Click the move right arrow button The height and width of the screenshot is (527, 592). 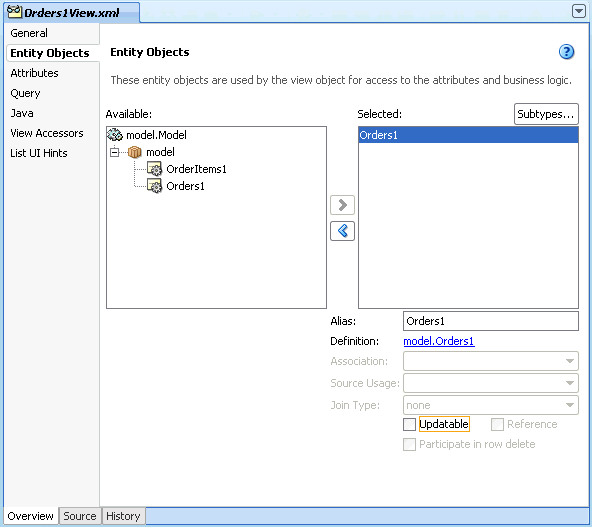pyautogui.click(x=342, y=205)
